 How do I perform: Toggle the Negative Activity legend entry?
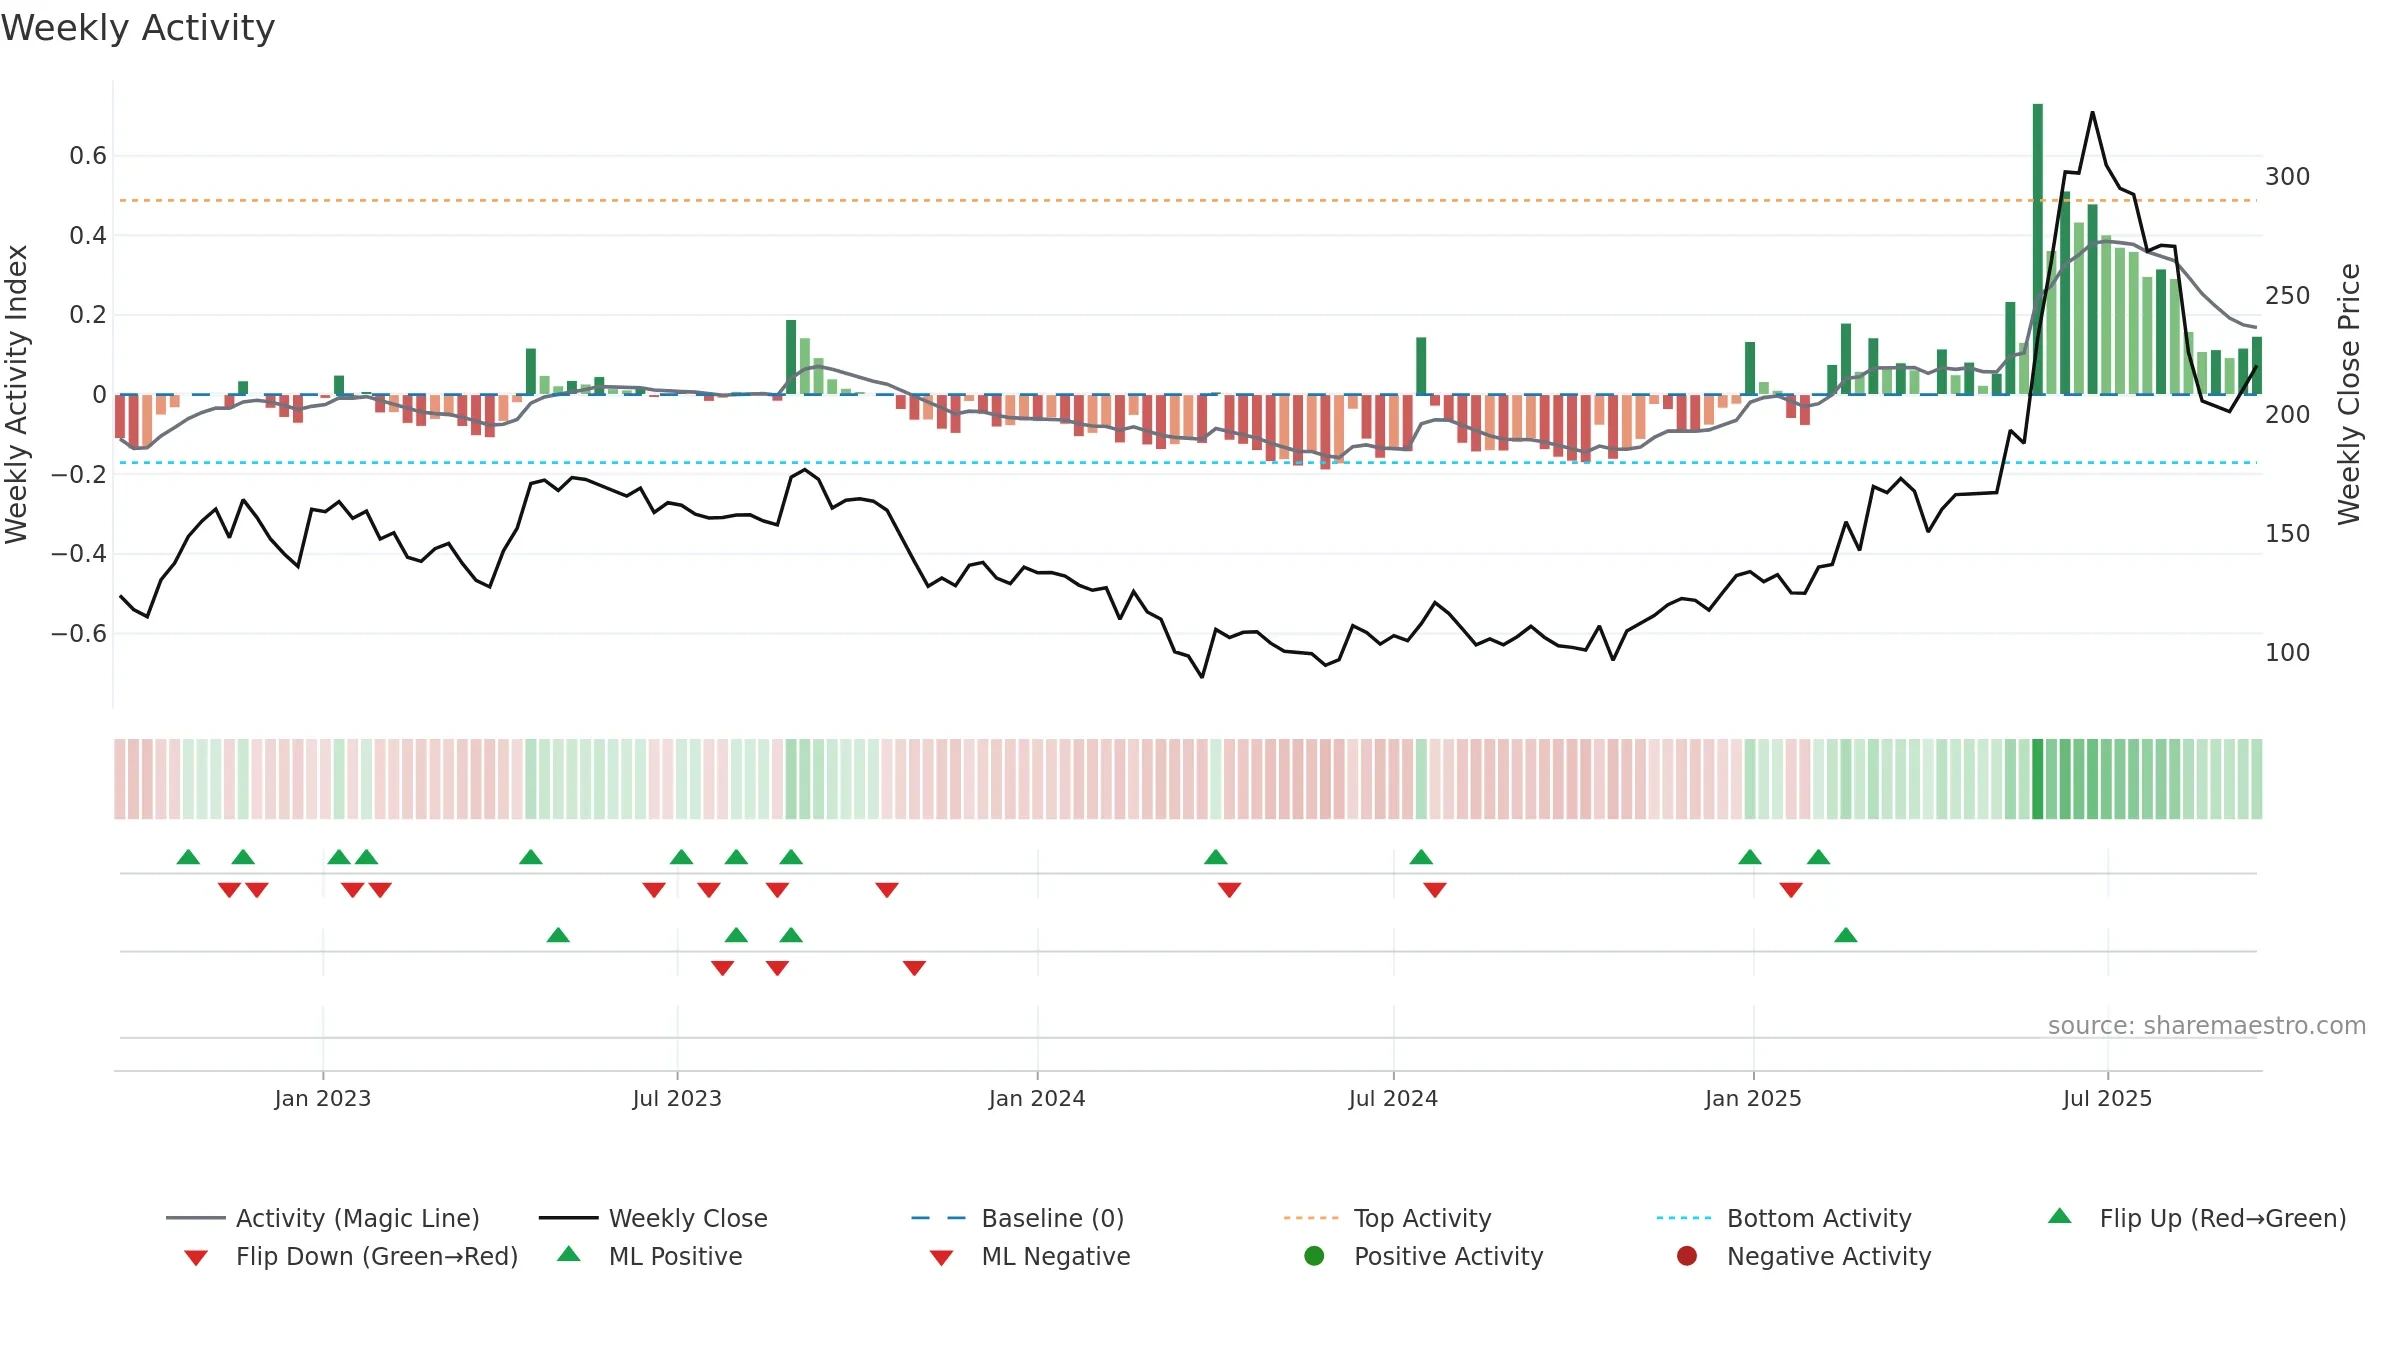coord(1804,1256)
